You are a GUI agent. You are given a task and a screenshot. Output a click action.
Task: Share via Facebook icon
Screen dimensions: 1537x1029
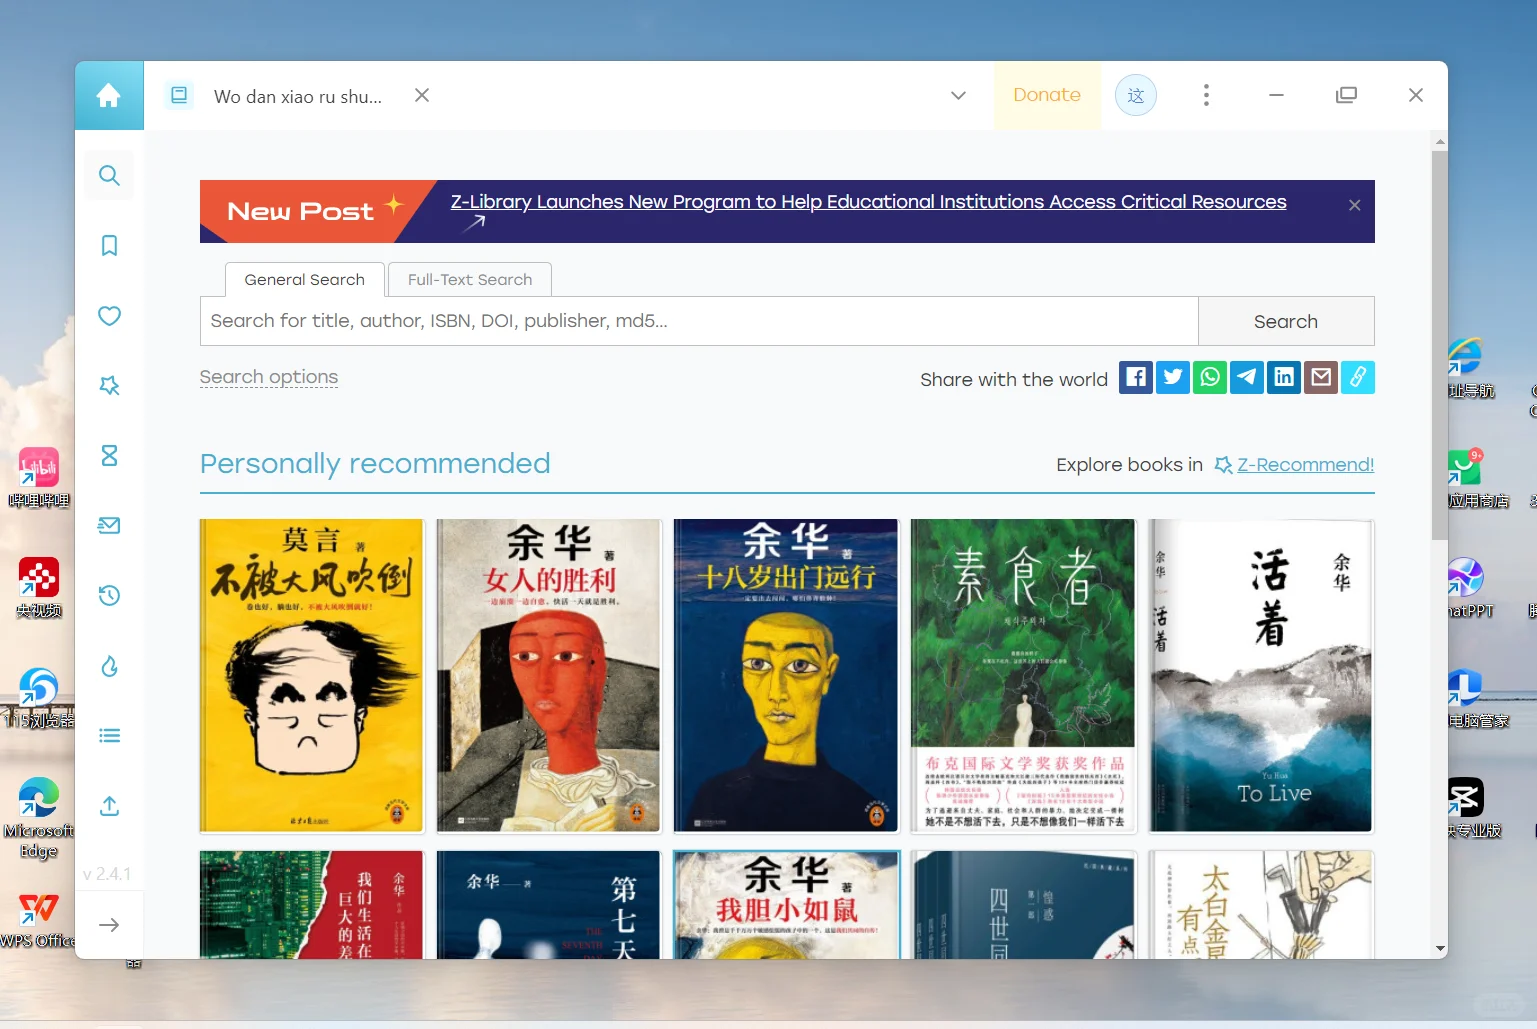click(1136, 377)
